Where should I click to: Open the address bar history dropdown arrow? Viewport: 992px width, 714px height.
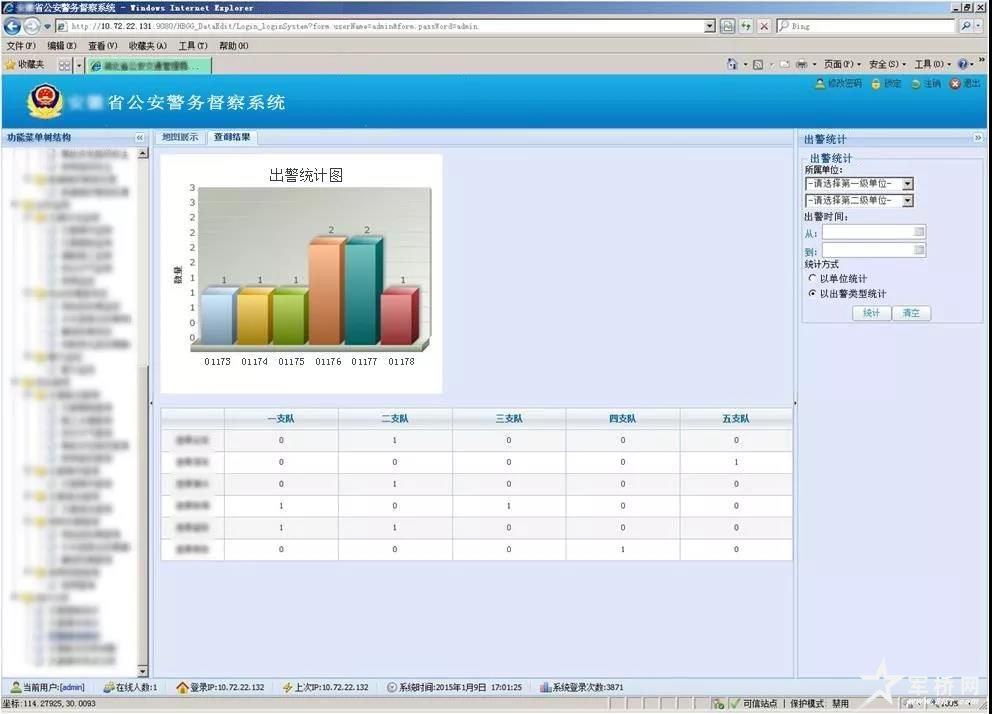710,27
